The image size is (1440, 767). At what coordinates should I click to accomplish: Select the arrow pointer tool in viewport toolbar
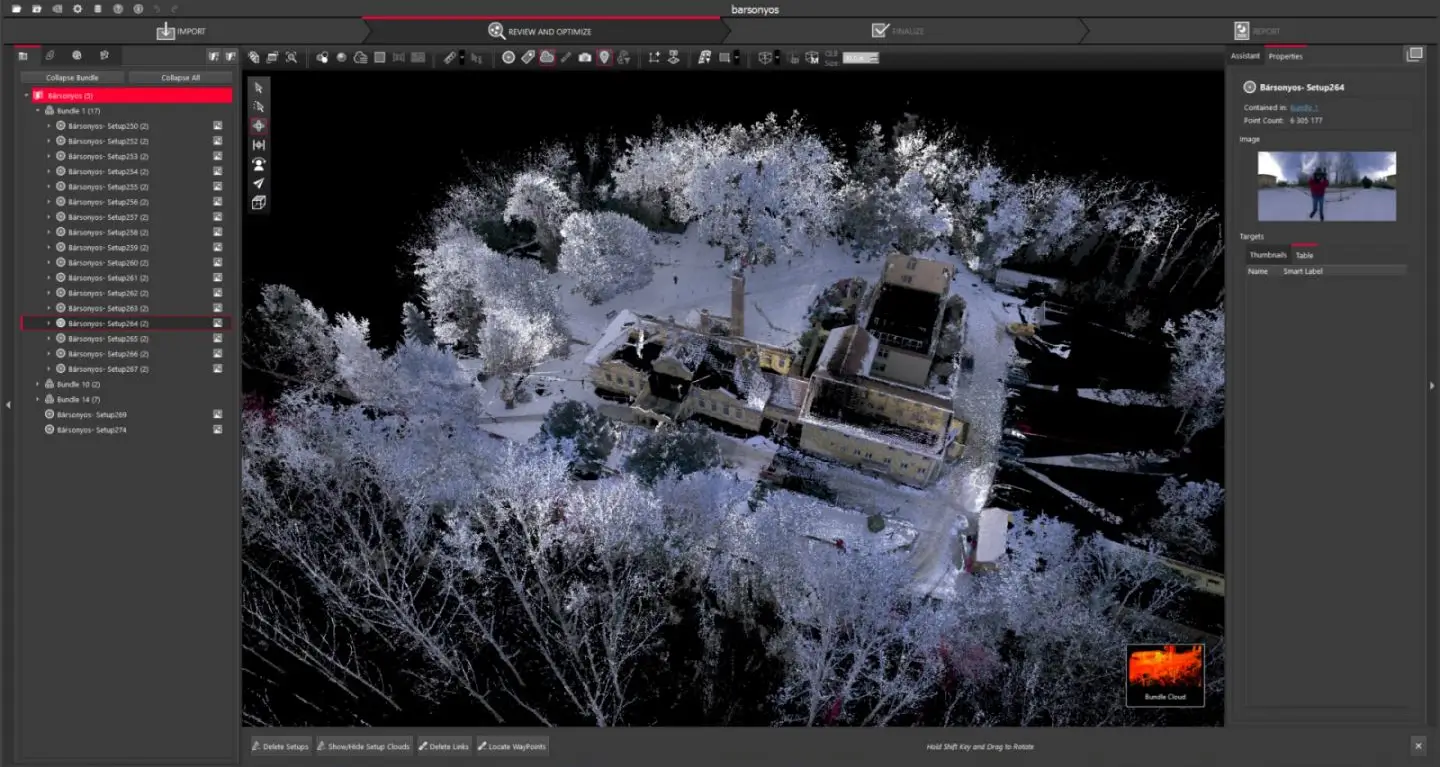point(259,88)
